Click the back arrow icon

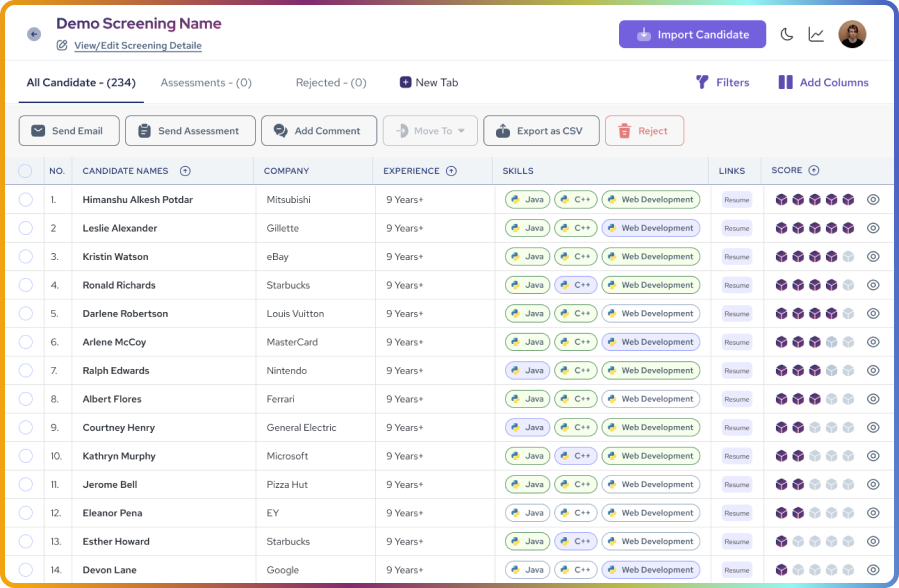34,34
